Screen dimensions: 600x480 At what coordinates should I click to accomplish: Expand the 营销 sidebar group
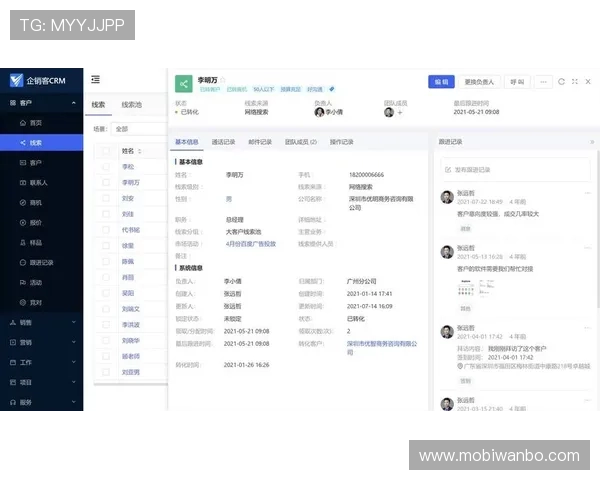(73, 342)
